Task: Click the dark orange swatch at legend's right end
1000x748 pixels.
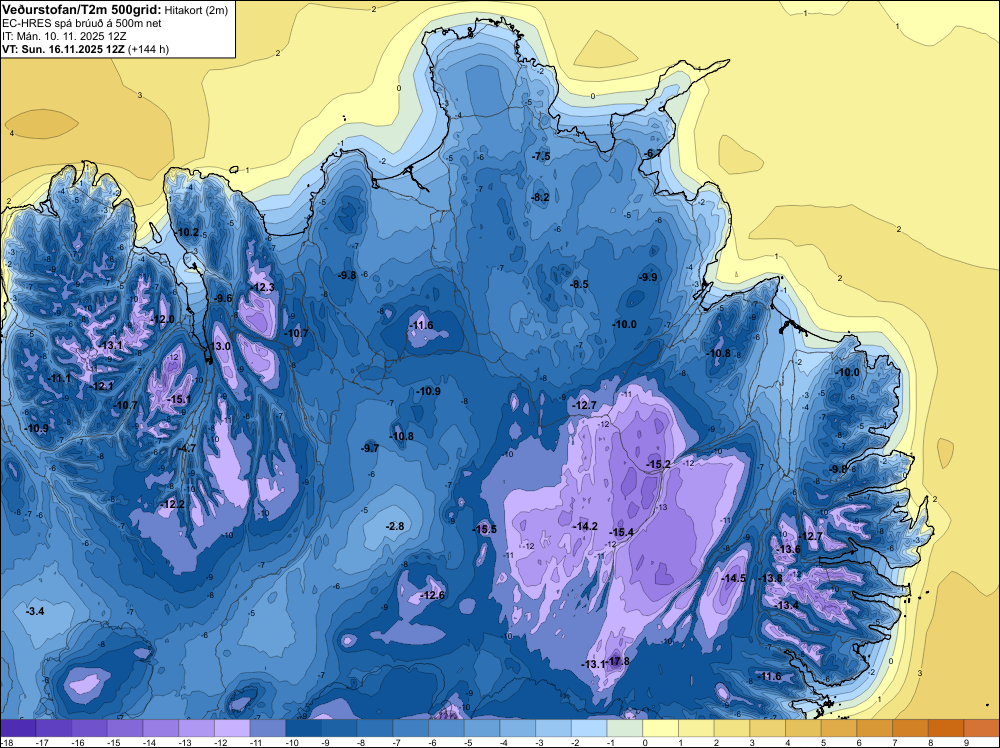Action: (x=982, y=728)
